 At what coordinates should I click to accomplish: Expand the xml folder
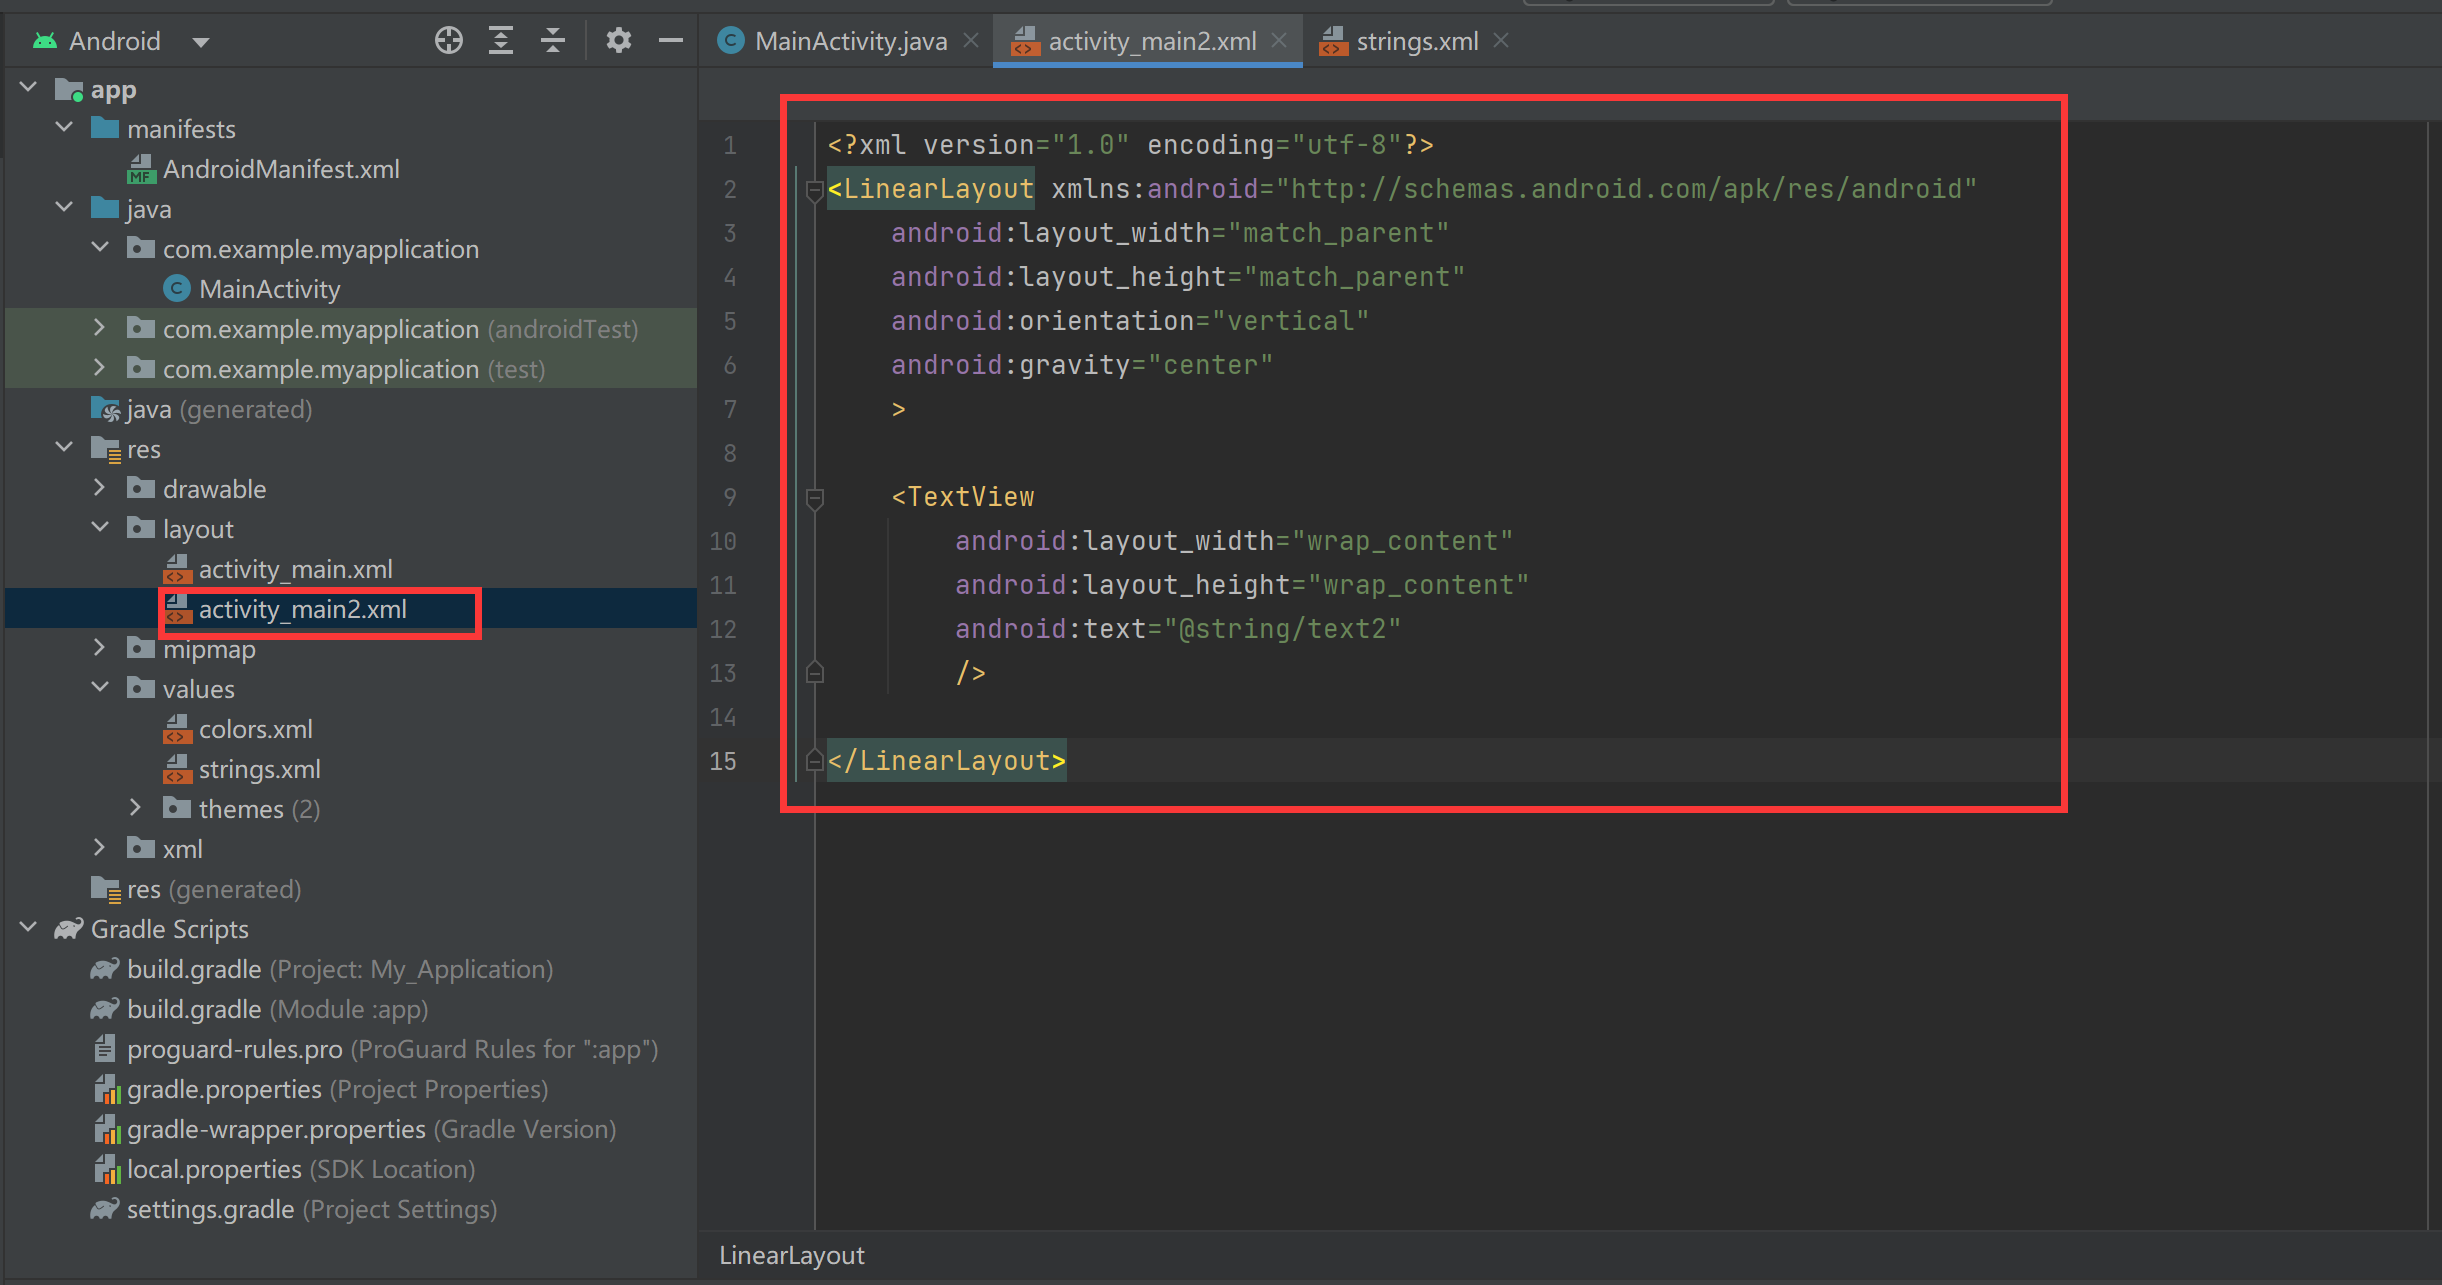pos(99,848)
